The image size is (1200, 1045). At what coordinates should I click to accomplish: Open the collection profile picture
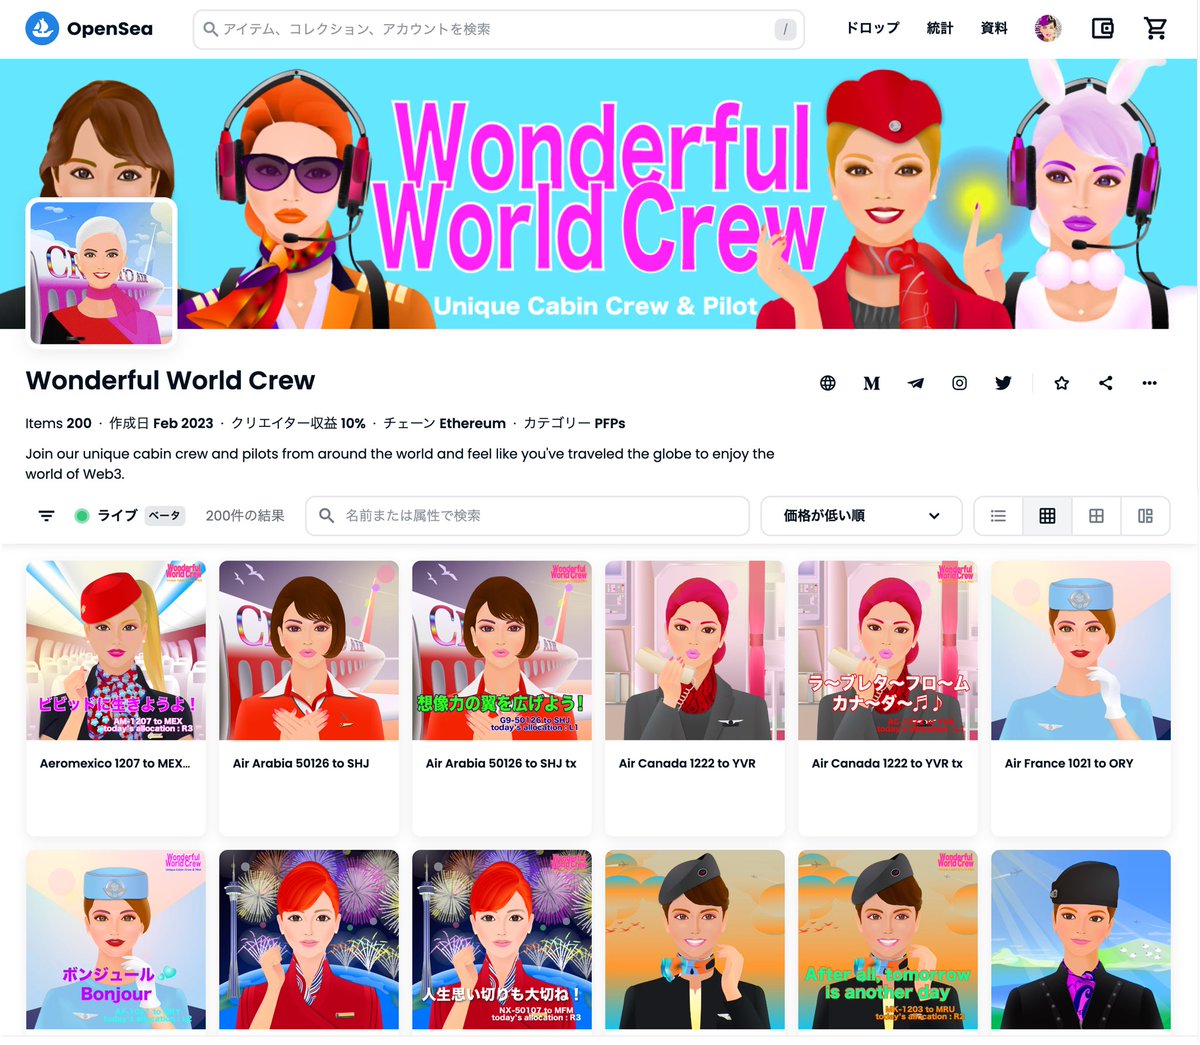(x=102, y=272)
